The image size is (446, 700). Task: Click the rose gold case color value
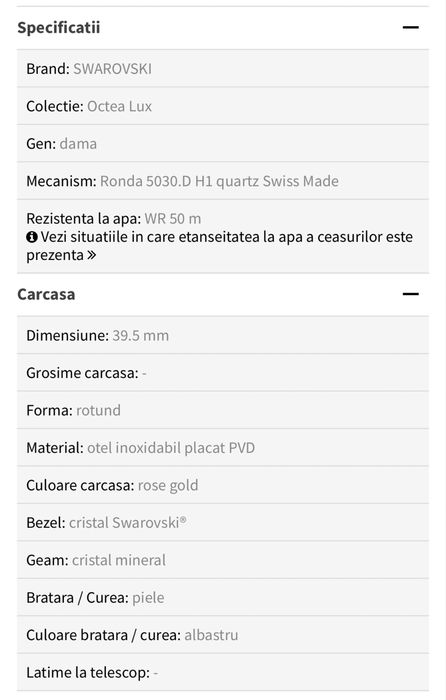[168, 486]
